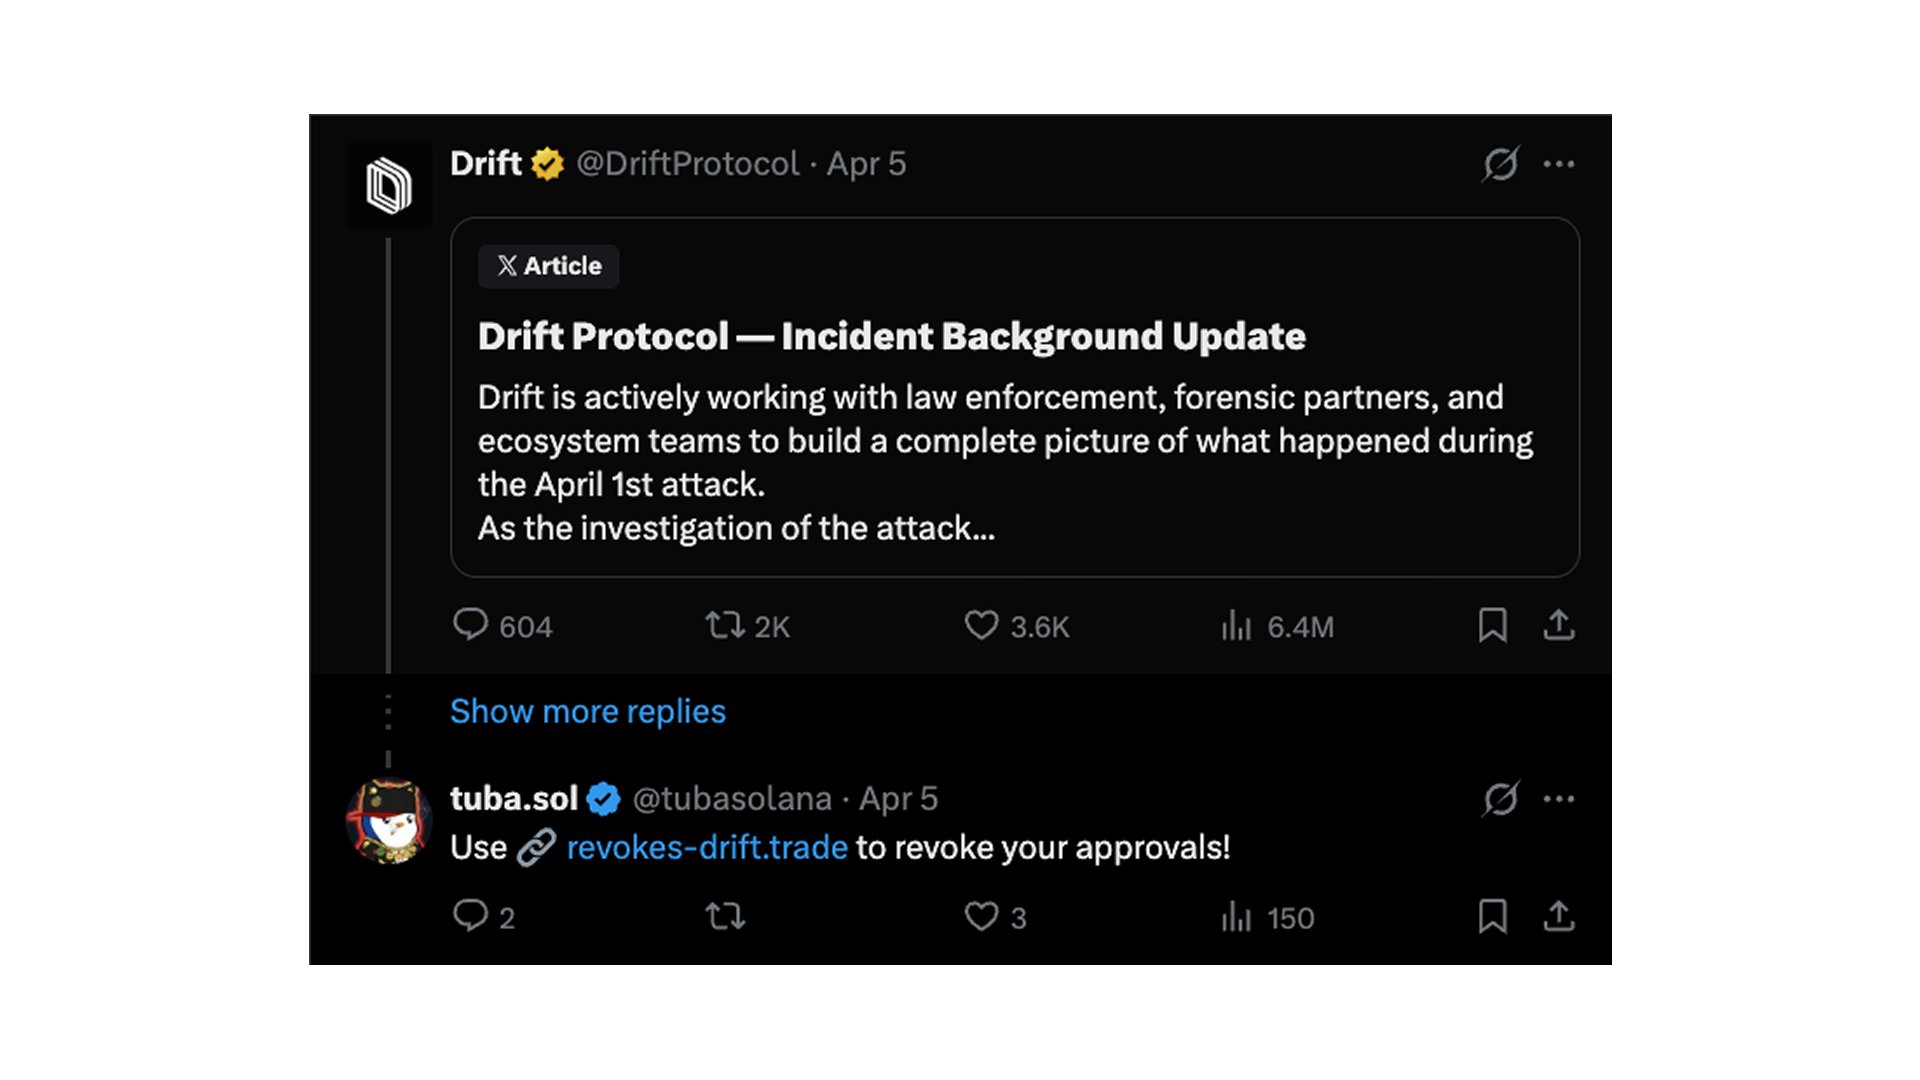
Task: Click the tuba.sol profile picture
Action: coord(389,821)
